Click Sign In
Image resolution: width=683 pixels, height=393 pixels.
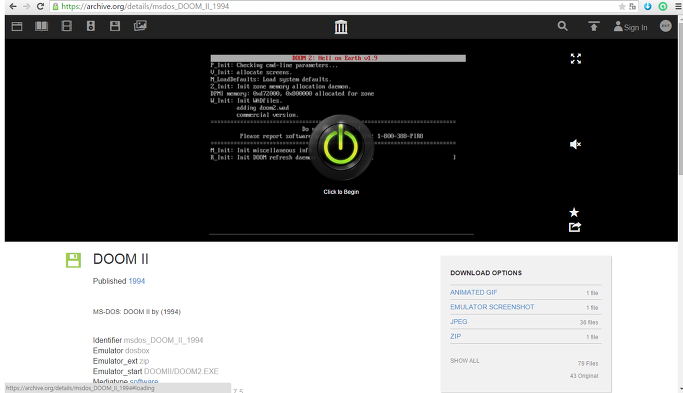coord(631,27)
